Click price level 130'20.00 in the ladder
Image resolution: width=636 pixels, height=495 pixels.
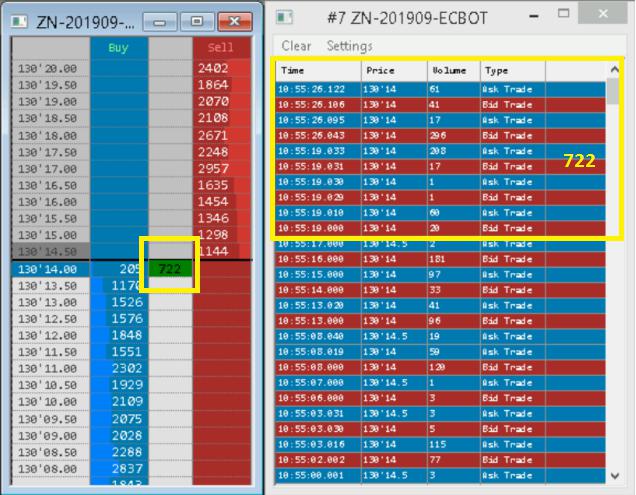coord(50,68)
